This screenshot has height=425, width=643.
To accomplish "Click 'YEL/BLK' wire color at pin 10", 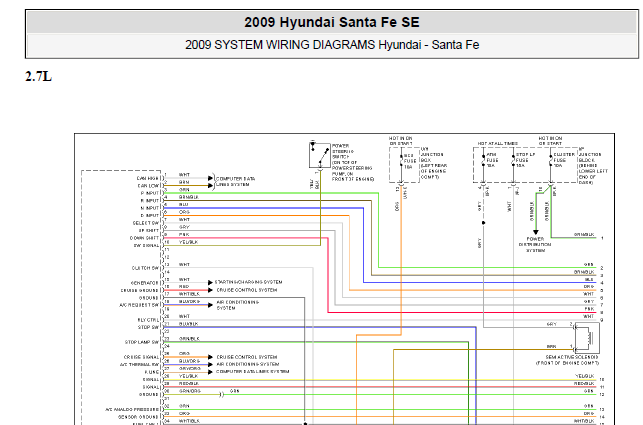I will pyautogui.click(x=189, y=242).
